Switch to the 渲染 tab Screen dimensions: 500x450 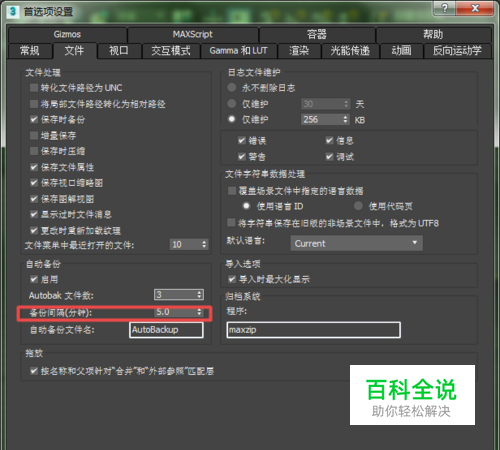coord(299,51)
